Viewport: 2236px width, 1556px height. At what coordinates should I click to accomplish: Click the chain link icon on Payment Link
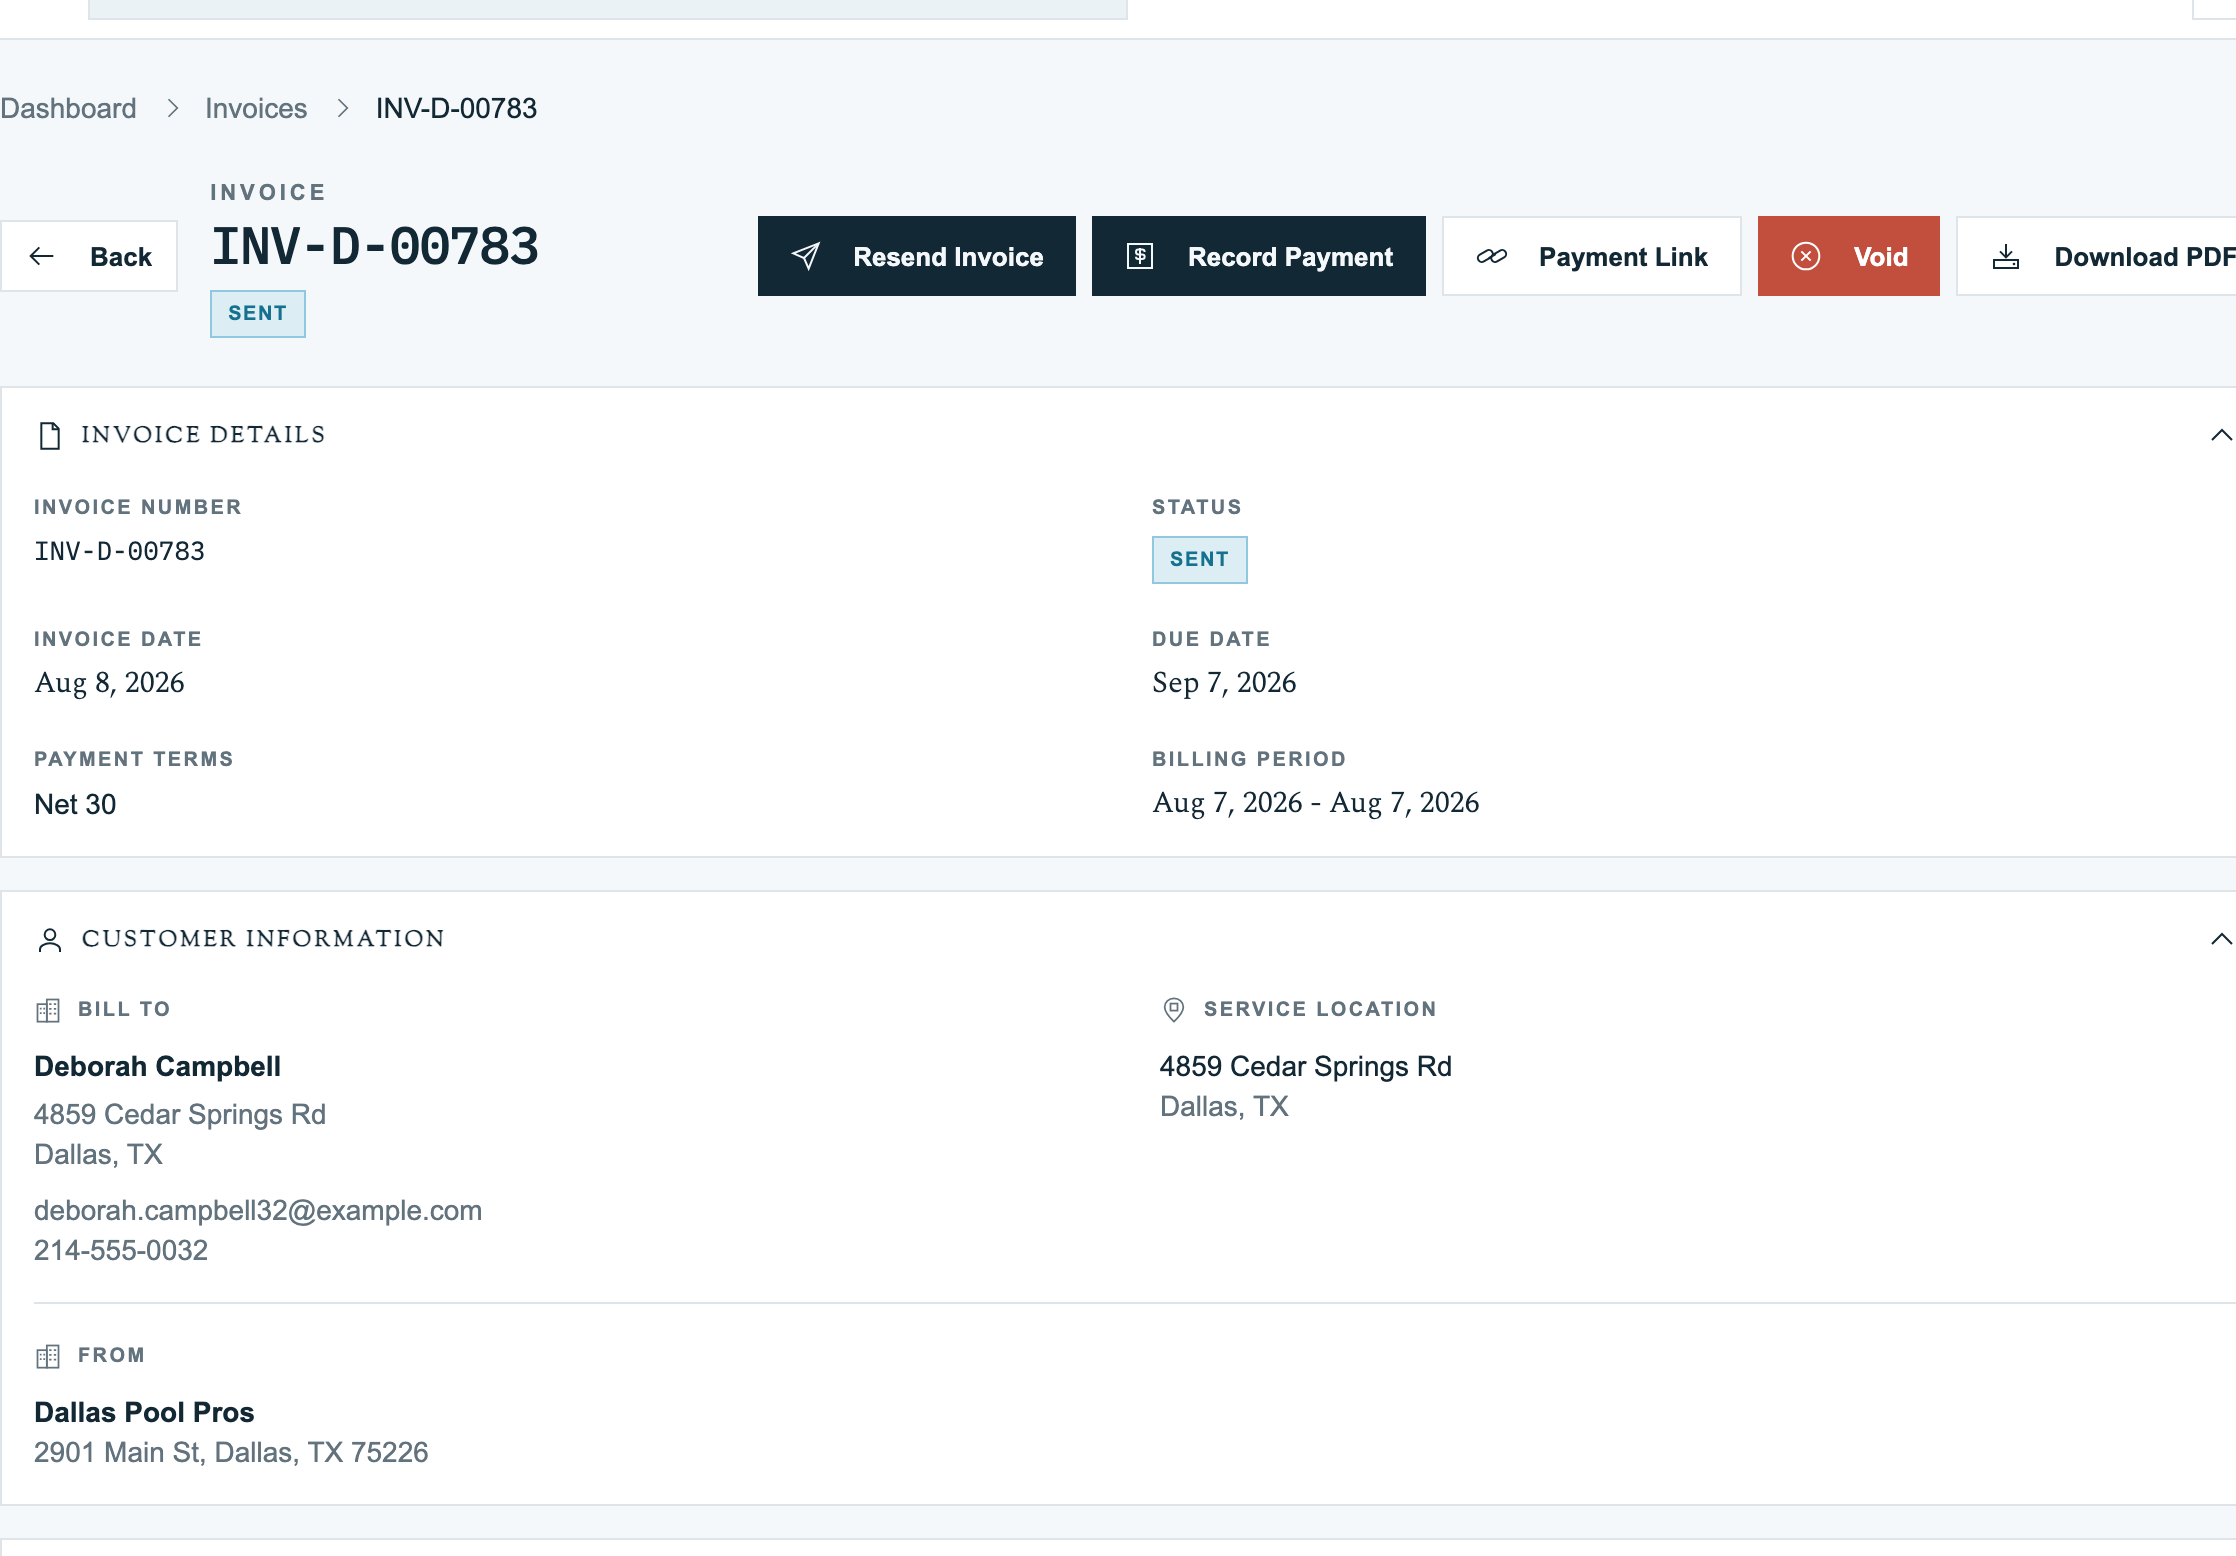pyautogui.click(x=1492, y=257)
